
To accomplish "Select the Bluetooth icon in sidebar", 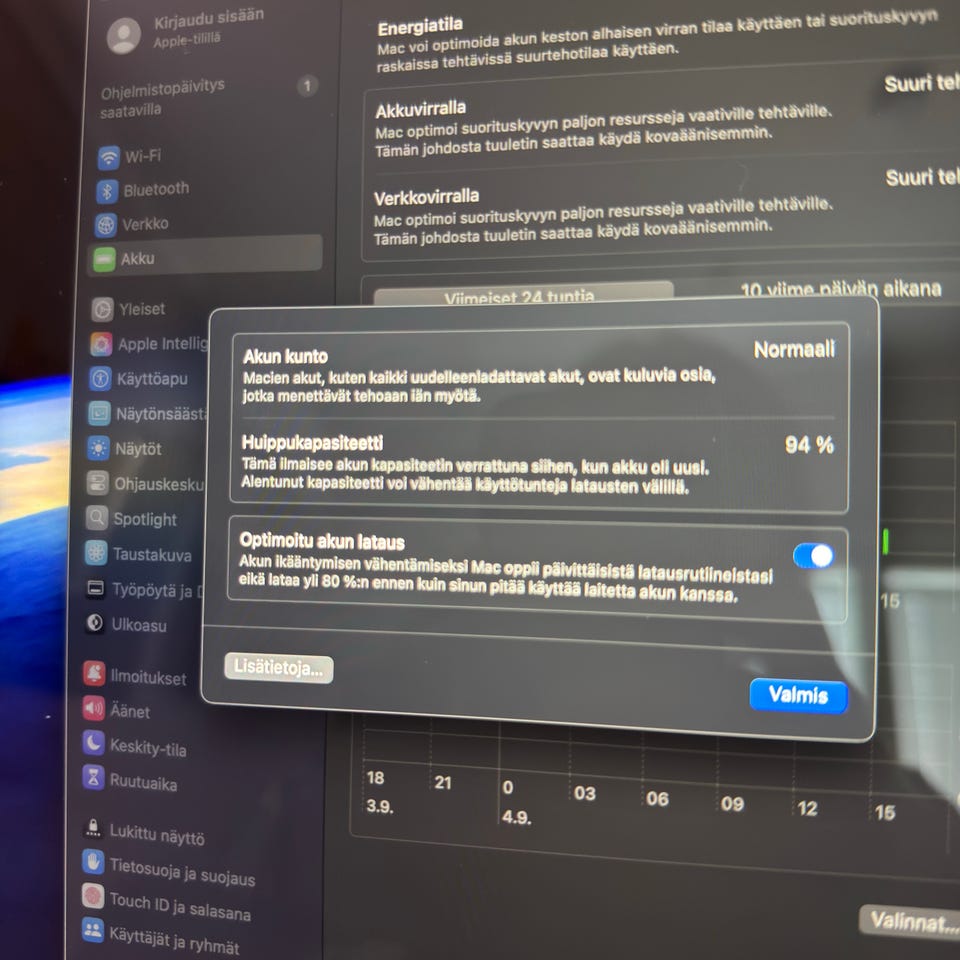I will [x=107, y=192].
